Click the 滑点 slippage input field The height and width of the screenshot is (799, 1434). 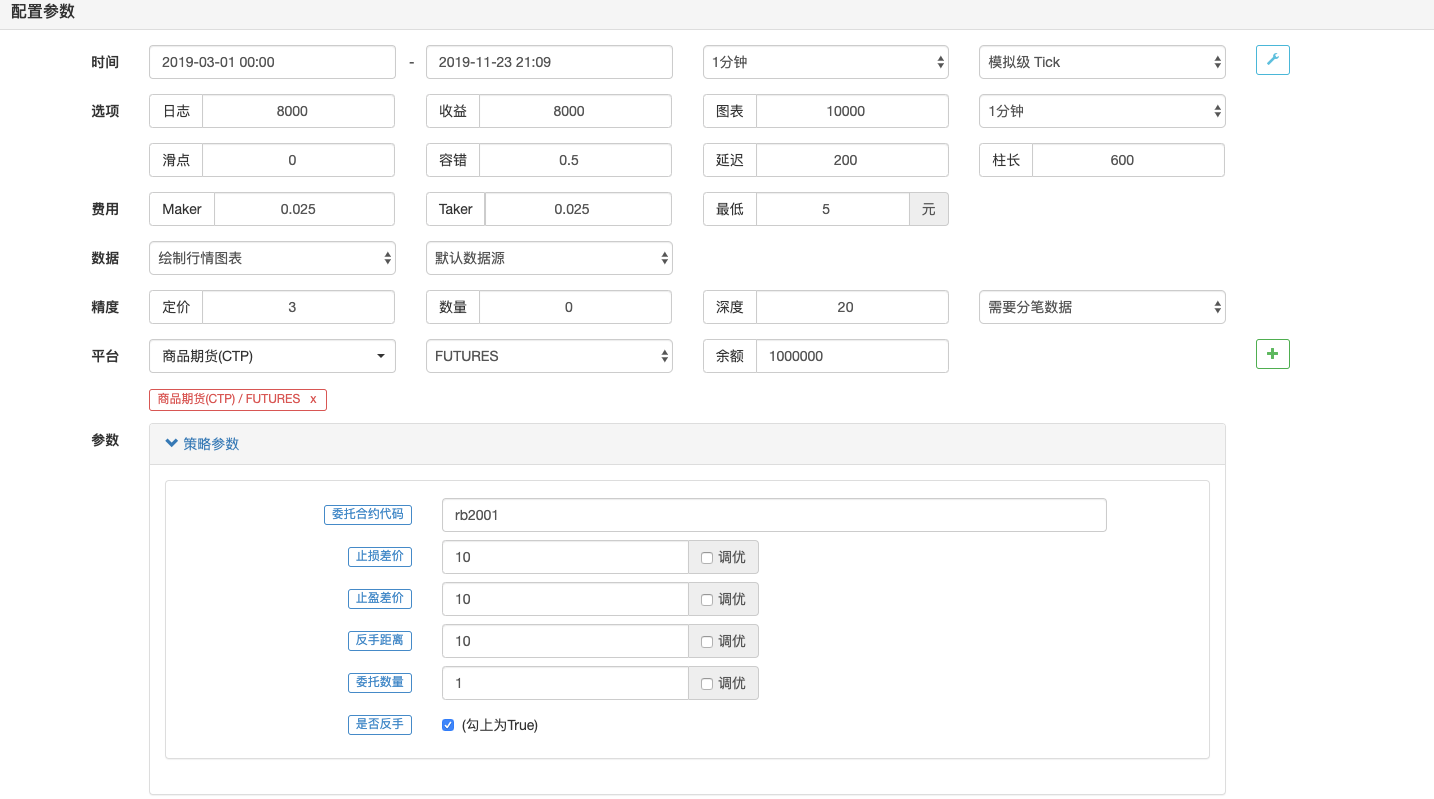pos(298,160)
